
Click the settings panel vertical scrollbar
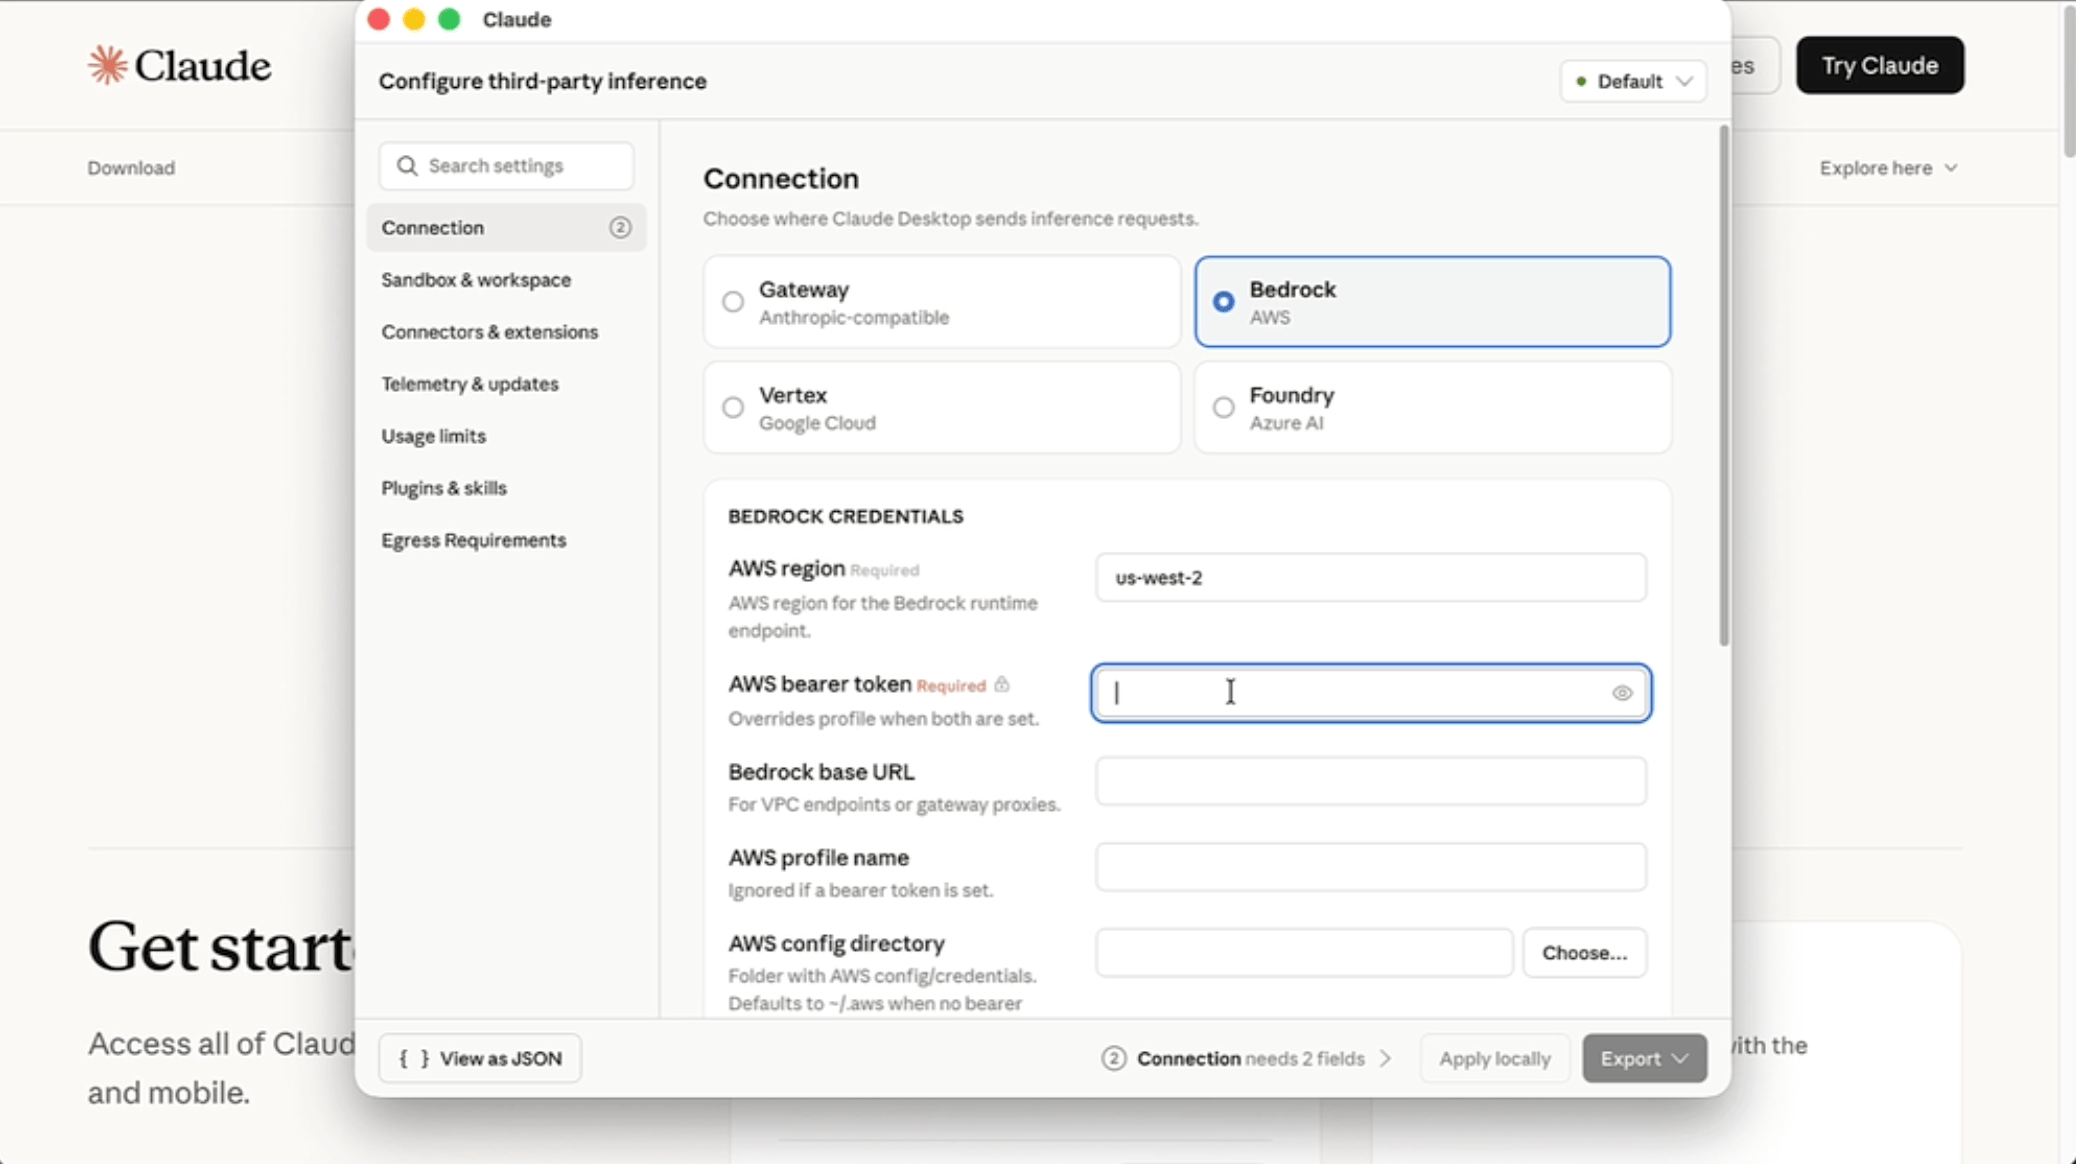[1723, 386]
